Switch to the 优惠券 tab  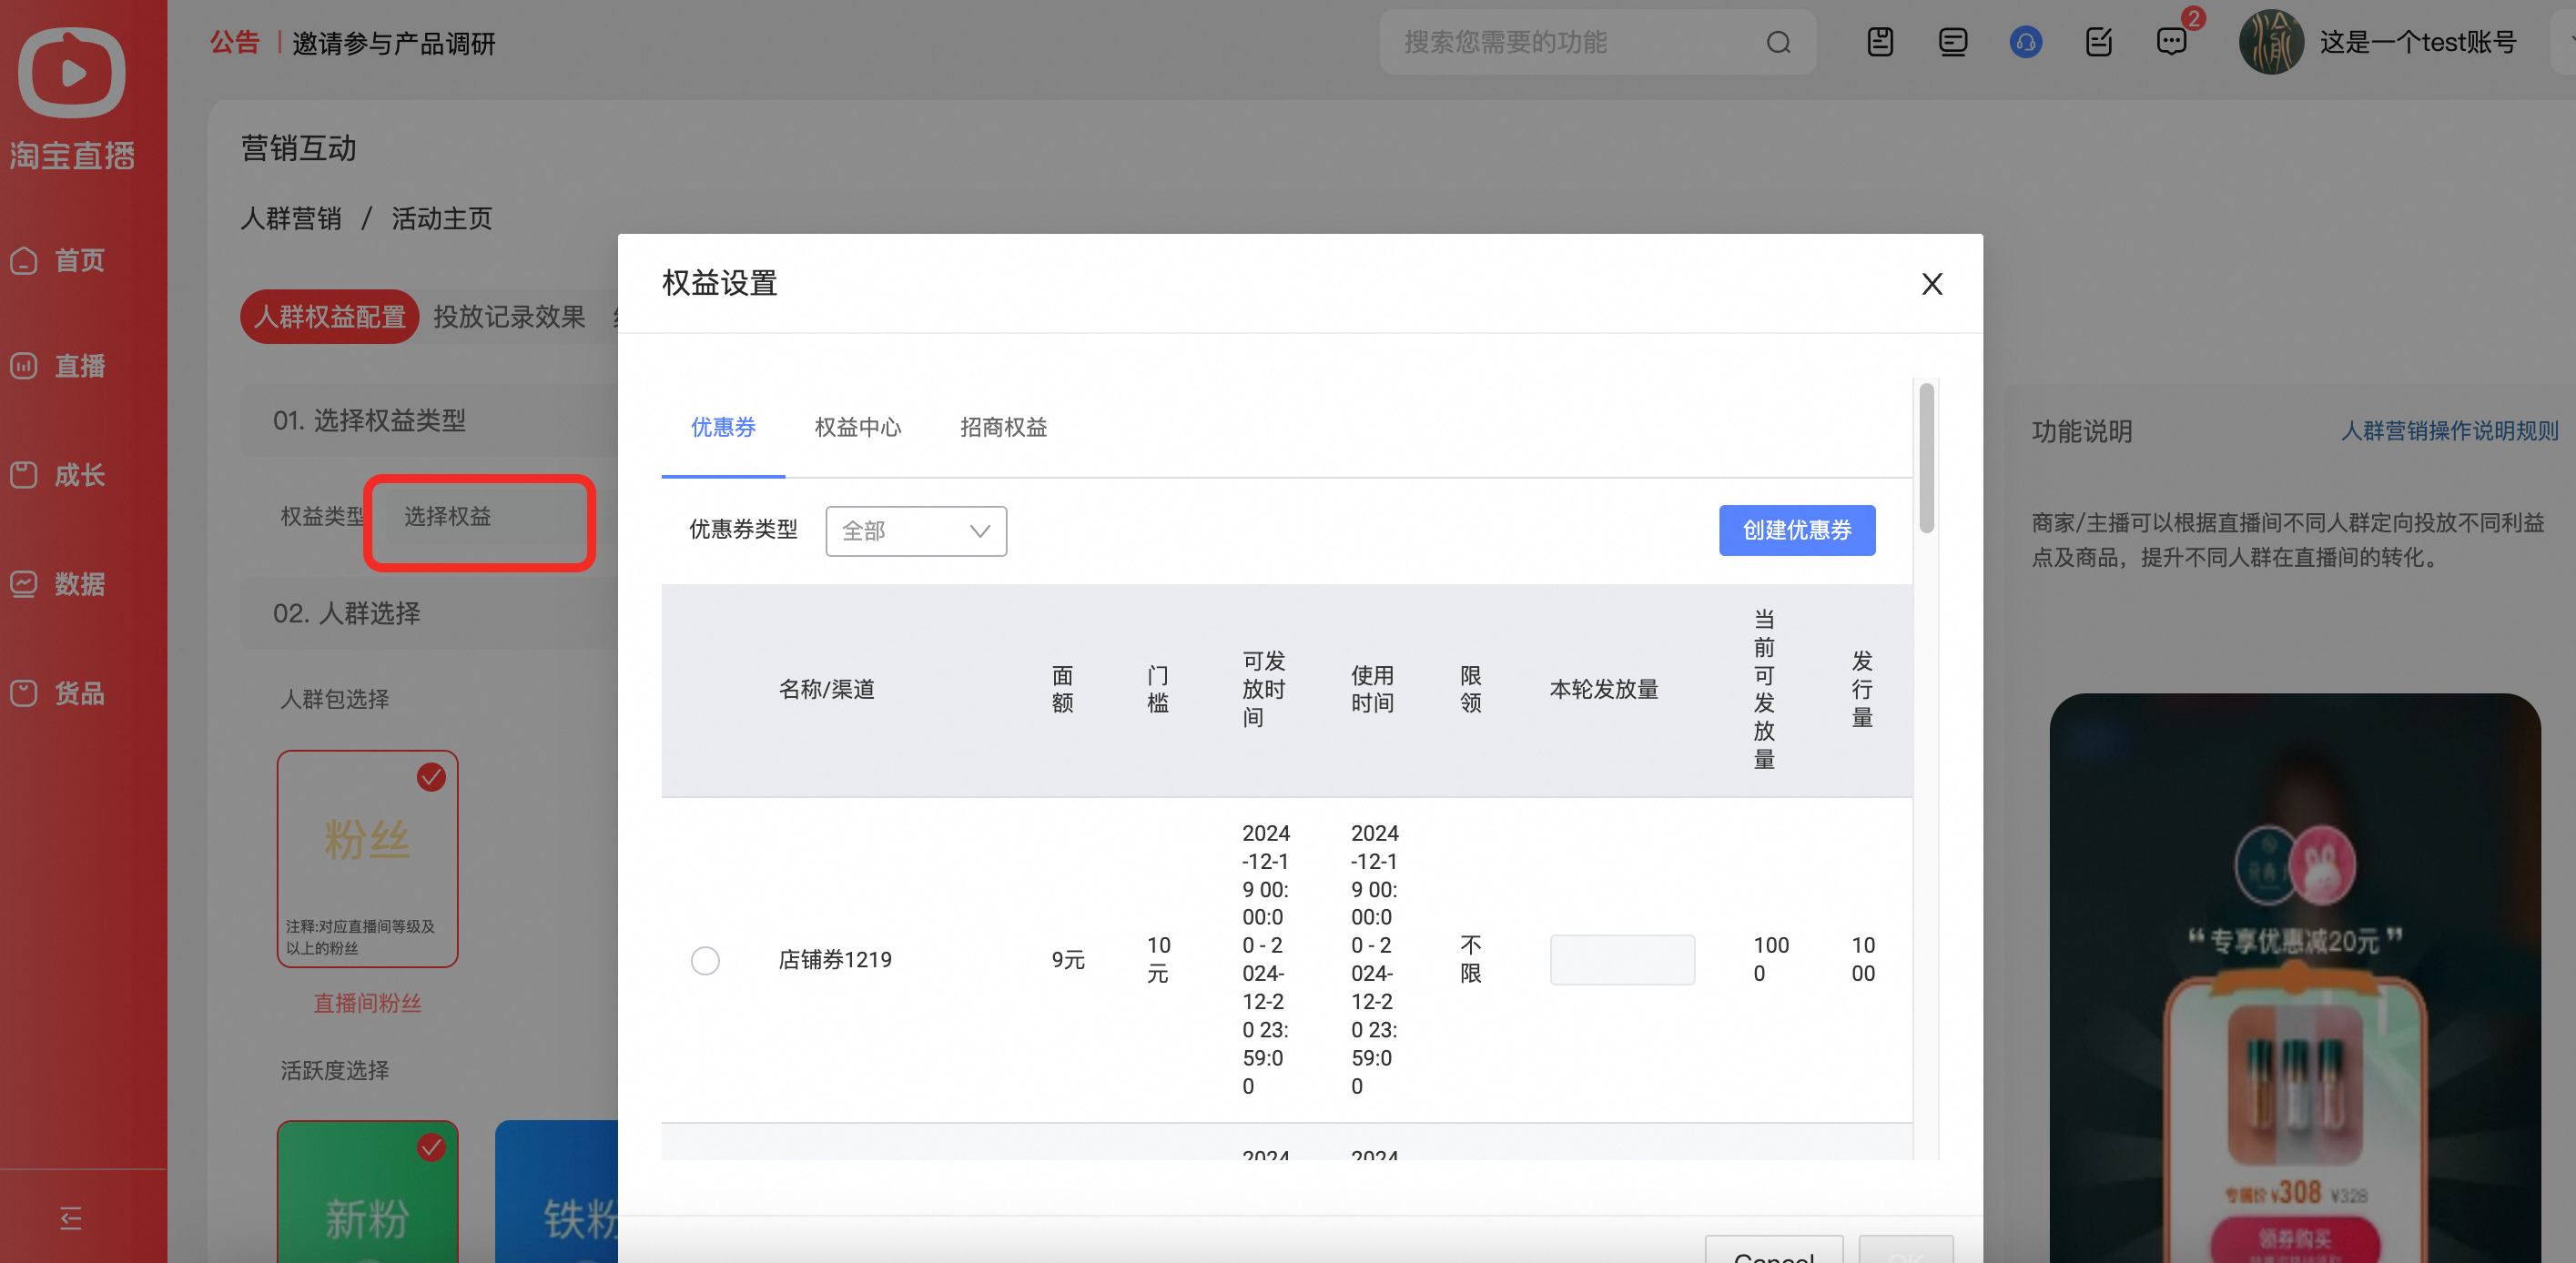723,428
